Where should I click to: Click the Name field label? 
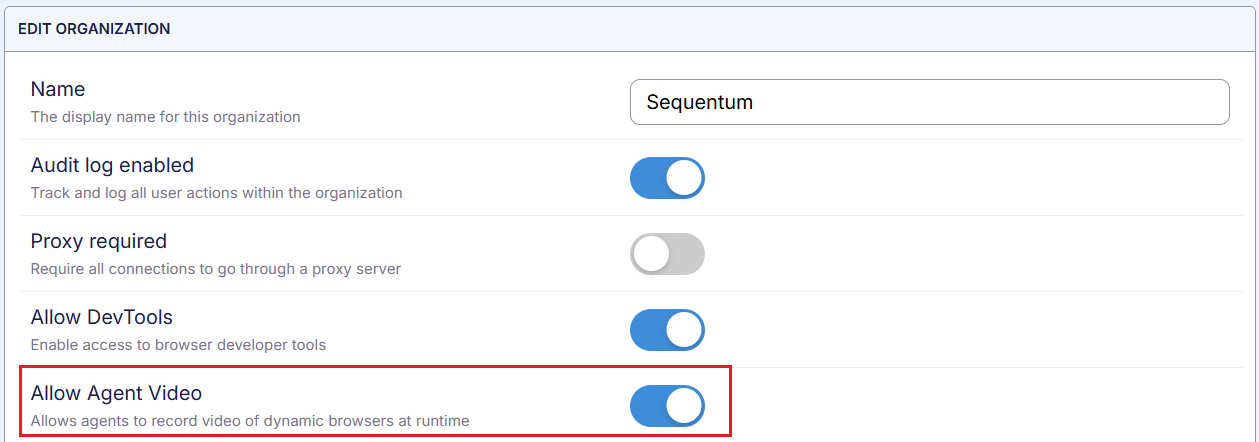coord(58,89)
